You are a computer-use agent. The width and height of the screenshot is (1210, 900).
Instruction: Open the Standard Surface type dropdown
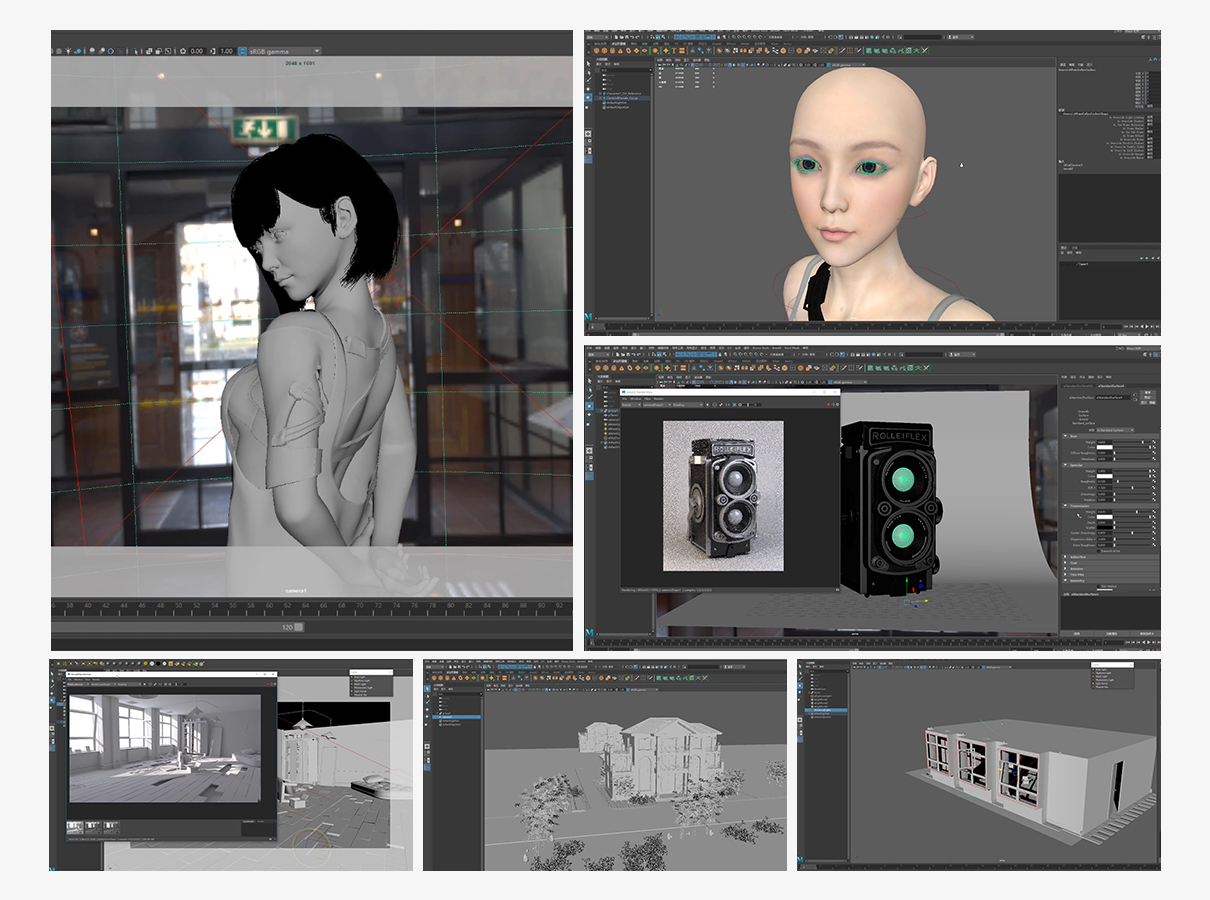coord(1116,430)
